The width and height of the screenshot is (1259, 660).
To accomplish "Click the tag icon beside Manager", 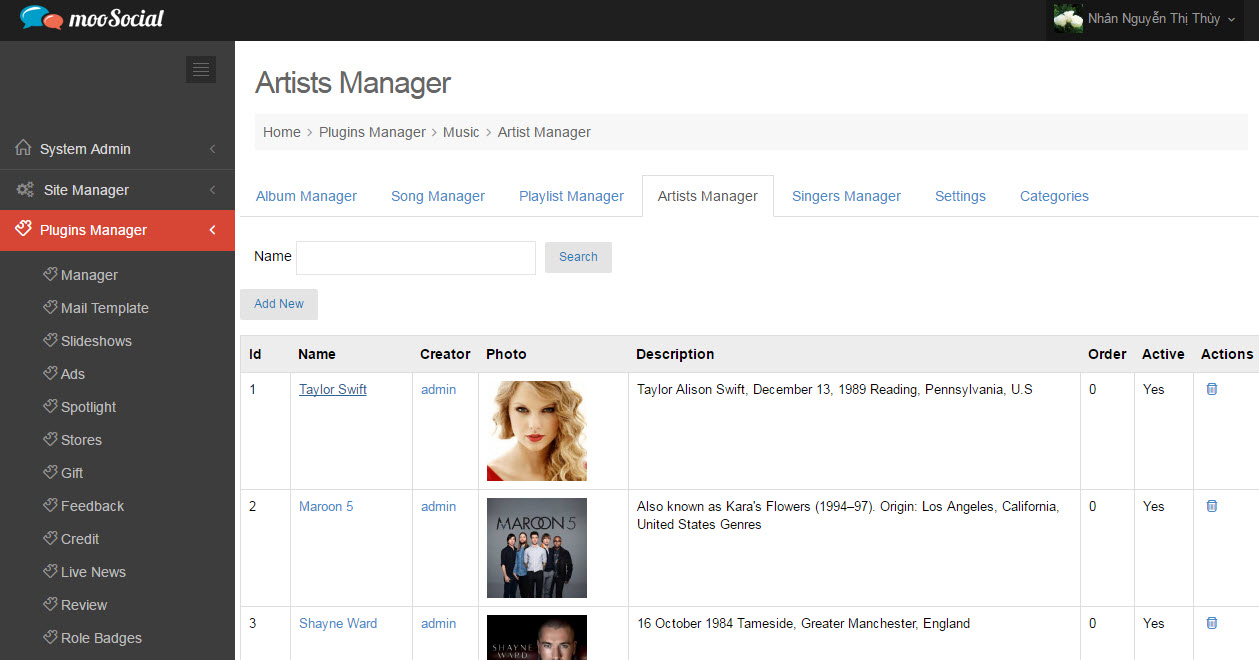I will 50,274.
